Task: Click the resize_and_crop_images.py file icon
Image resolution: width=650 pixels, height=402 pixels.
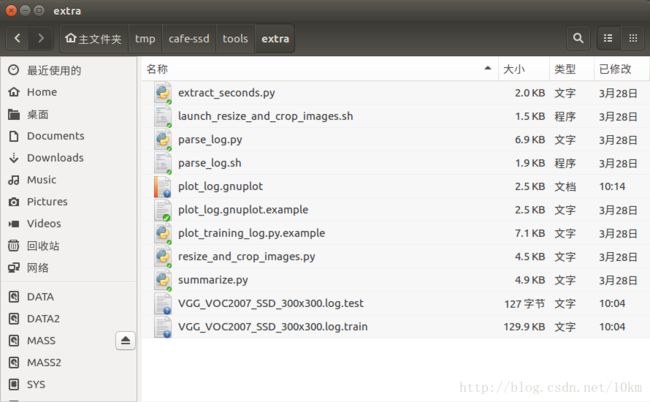Action: (163, 257)
